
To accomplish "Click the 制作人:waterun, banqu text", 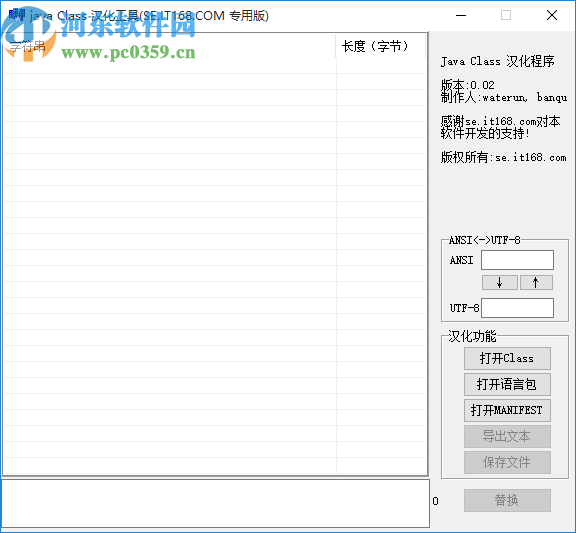I will pyautogui.click(x=504, y=97).
